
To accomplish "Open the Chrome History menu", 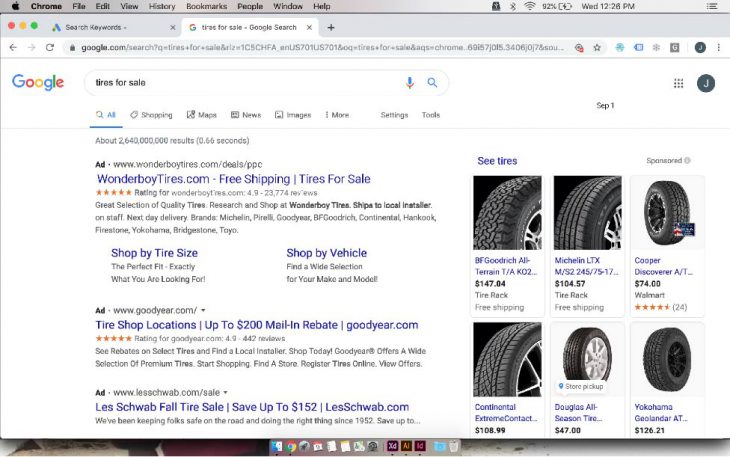I will pos(162,7).
